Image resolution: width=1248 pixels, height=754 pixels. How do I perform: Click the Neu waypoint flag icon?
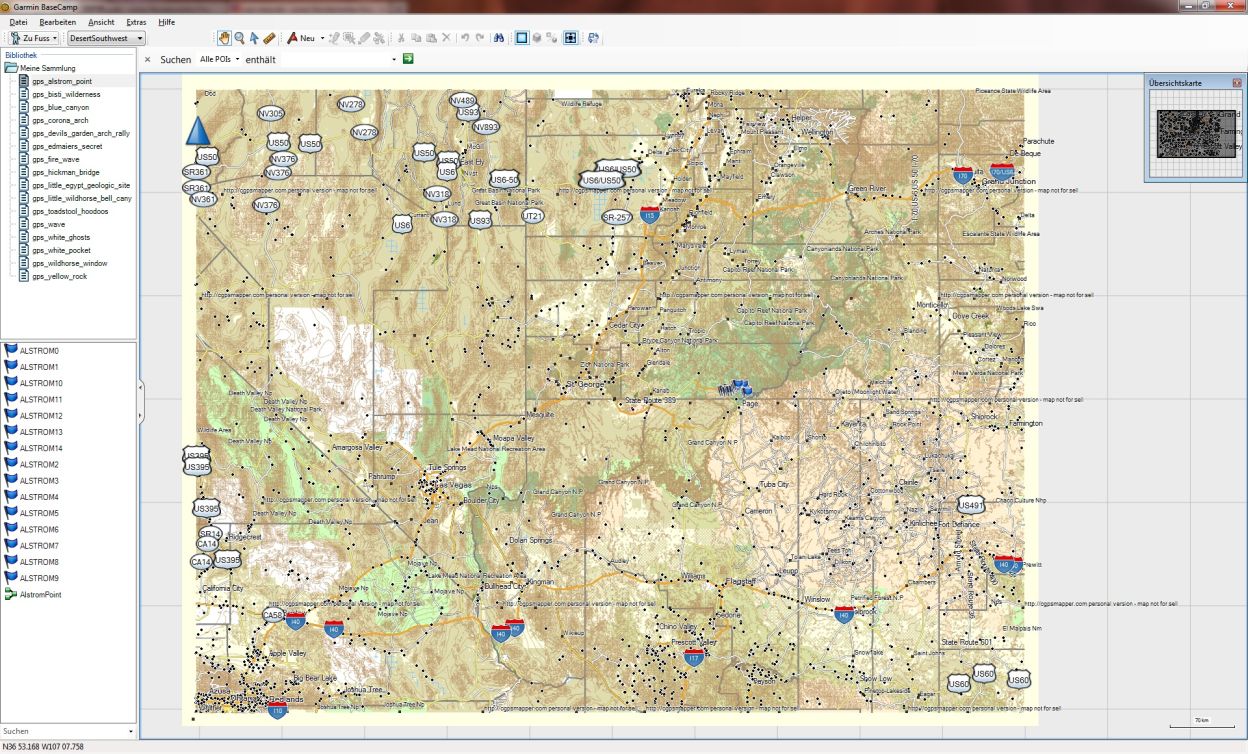point(293,38)
